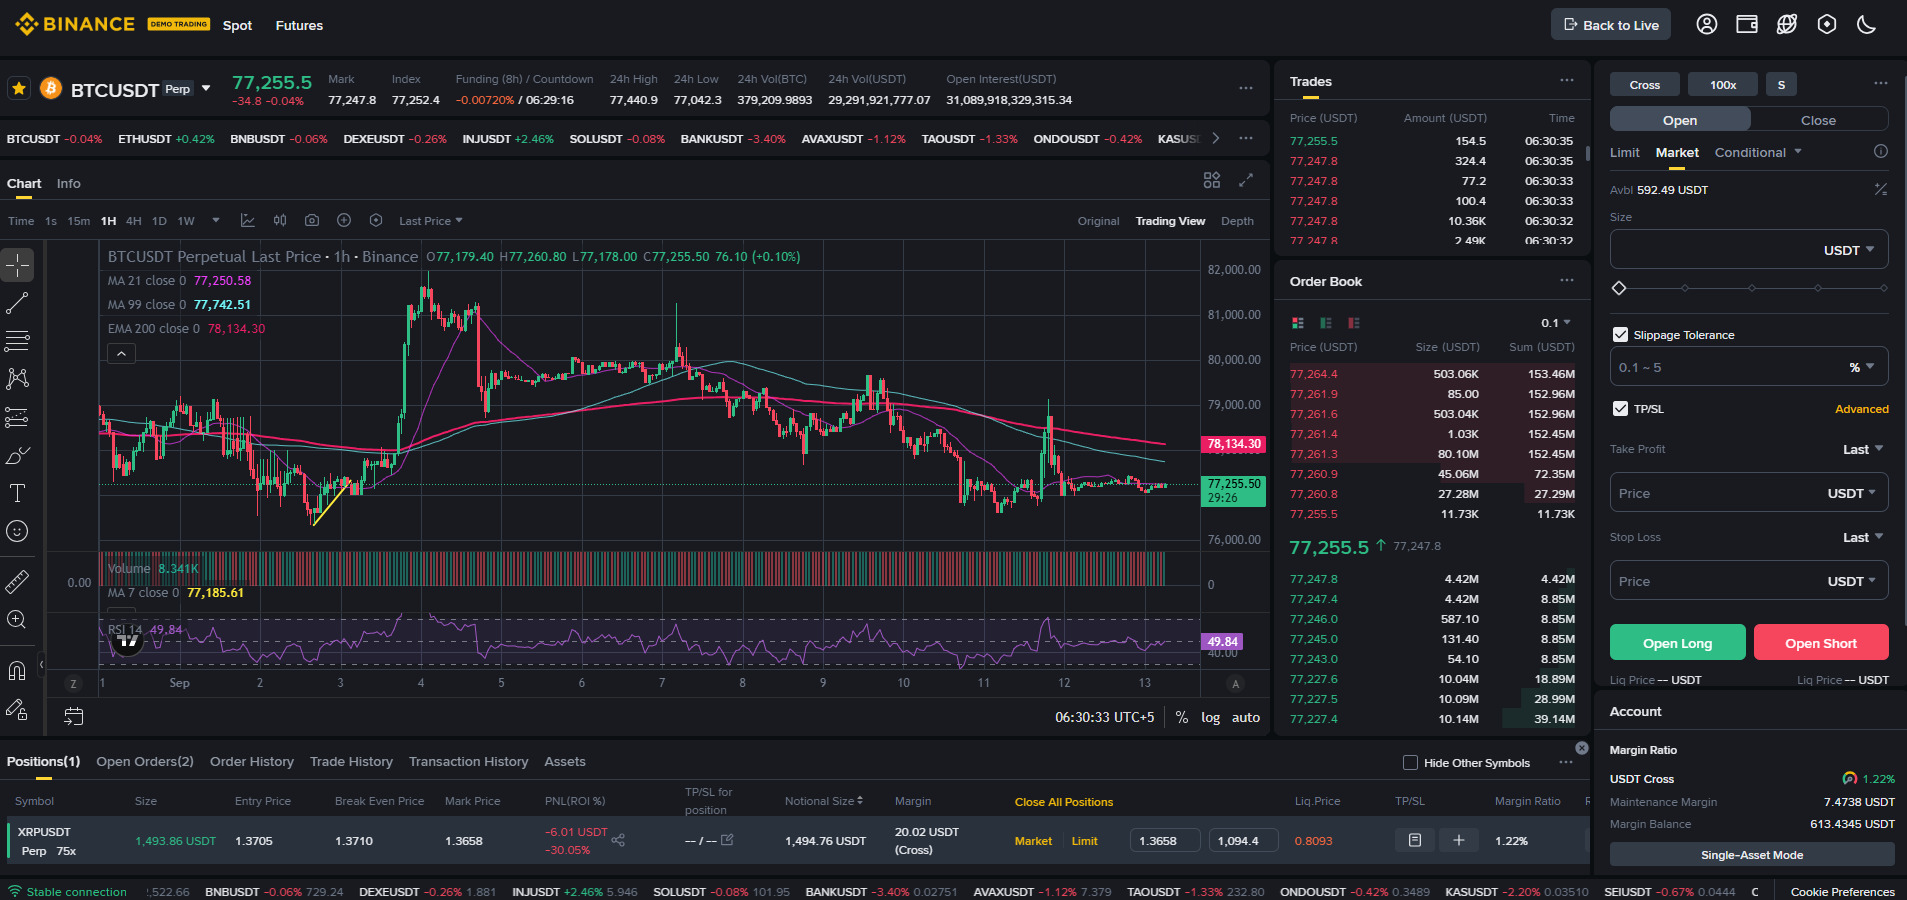
Task: Edit TP/SL for XRPUSDT position
Action: (727, 840)
